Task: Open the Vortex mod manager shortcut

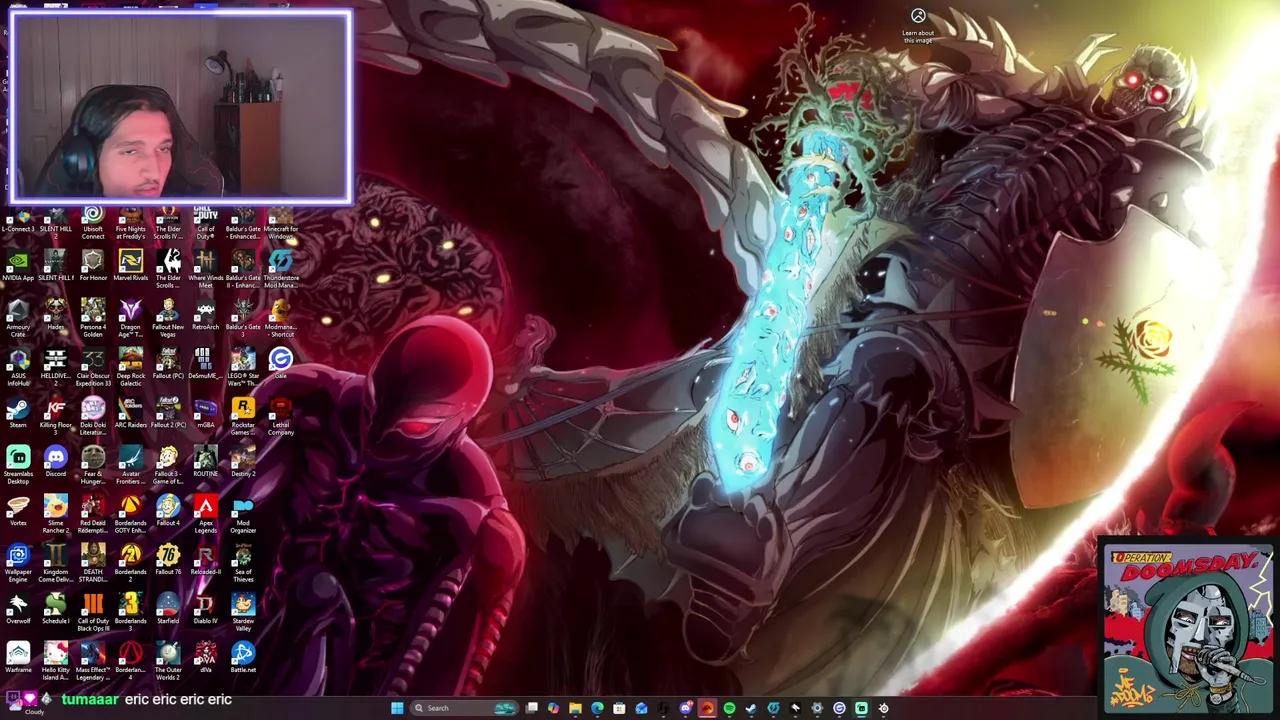Action: pos(18,511)
